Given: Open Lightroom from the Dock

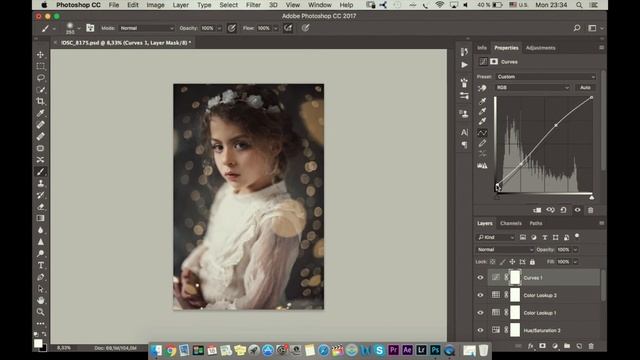Looking at the screenshot, I should click(421, 350).
